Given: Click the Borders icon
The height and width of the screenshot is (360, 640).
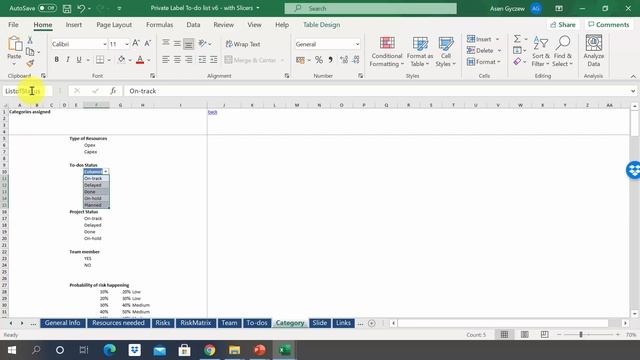Looking at the screenshot, I should pyautogui.click(x=100, y=60).
